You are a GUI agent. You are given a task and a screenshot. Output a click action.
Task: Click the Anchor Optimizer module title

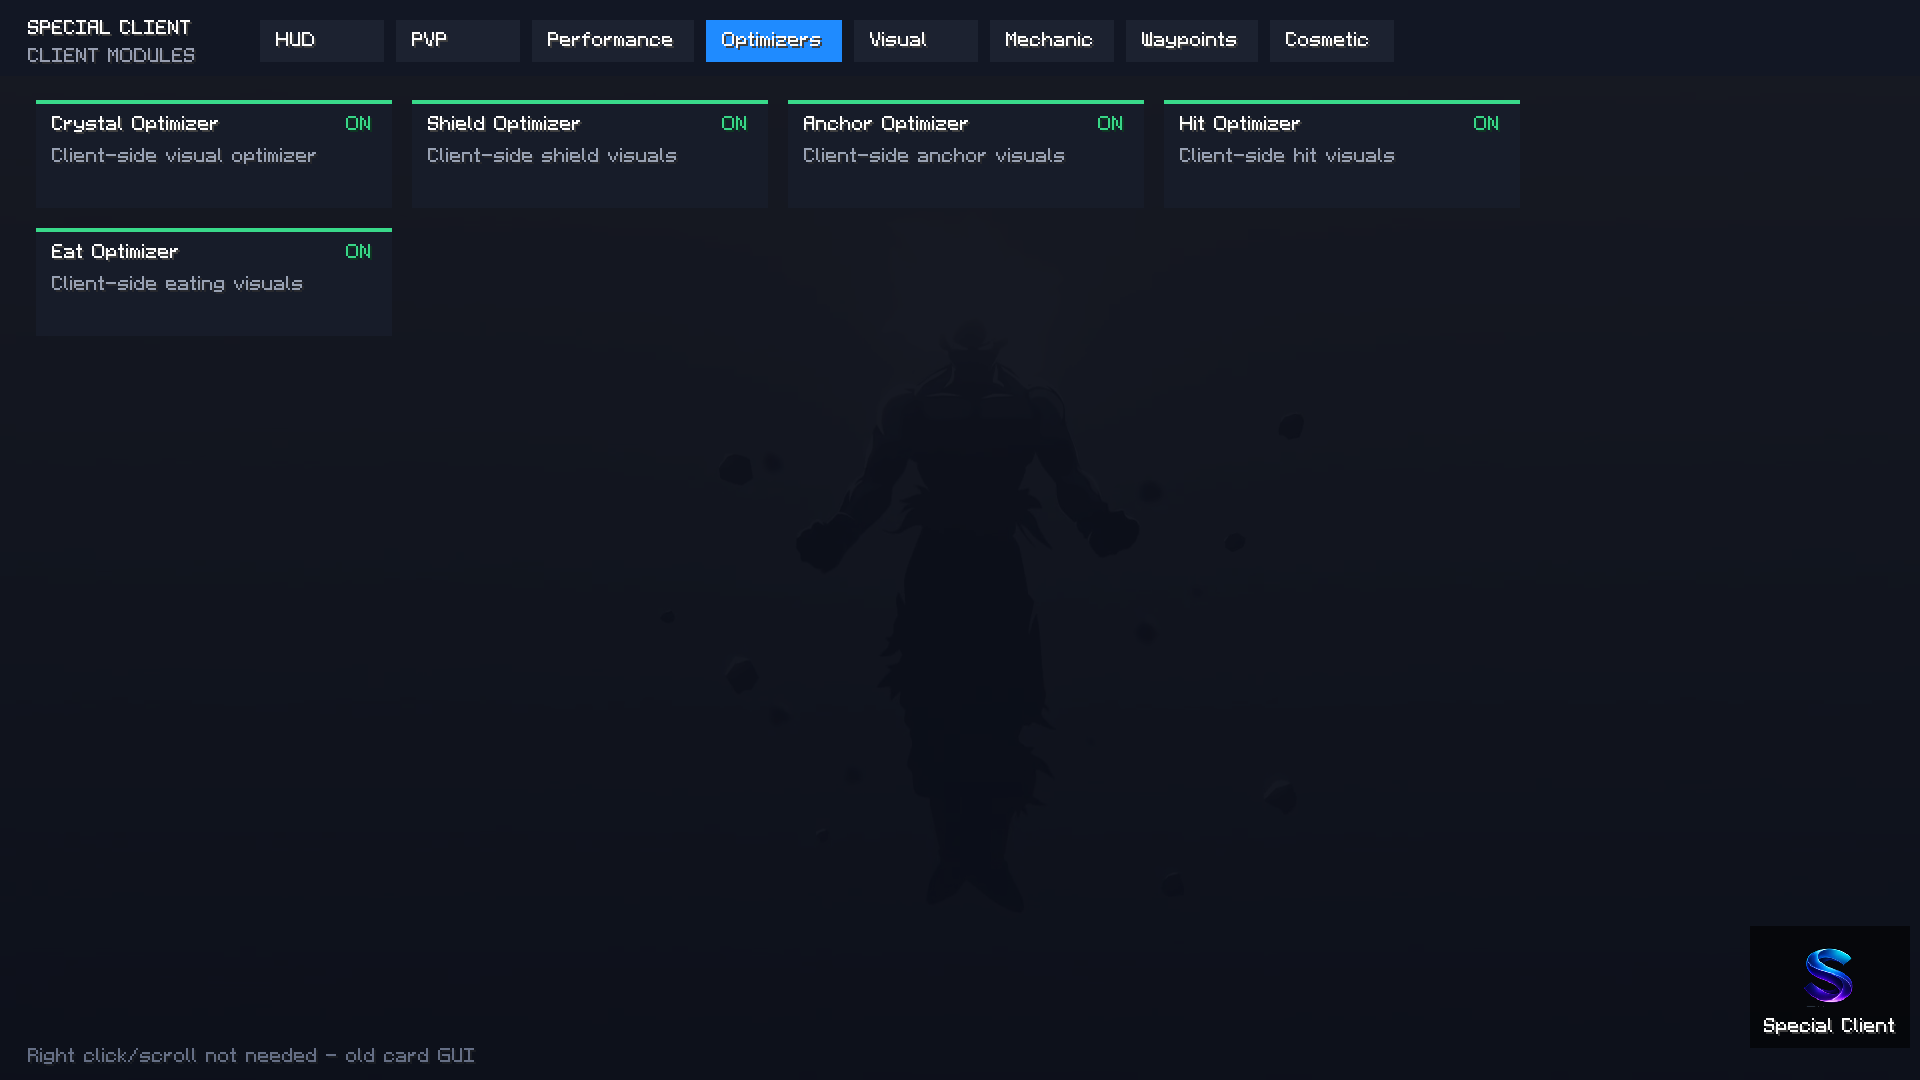click(885, 124)
